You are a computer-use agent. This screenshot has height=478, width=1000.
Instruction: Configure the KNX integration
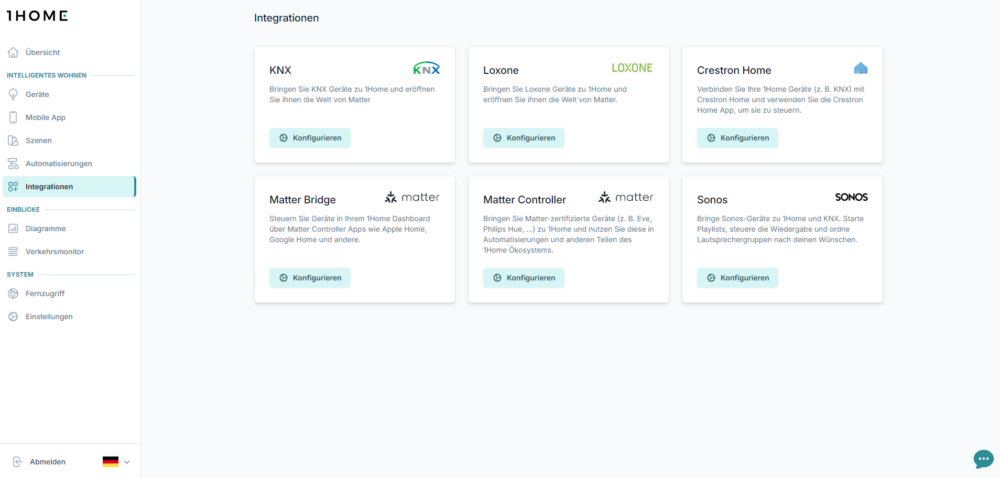[310, 138]
